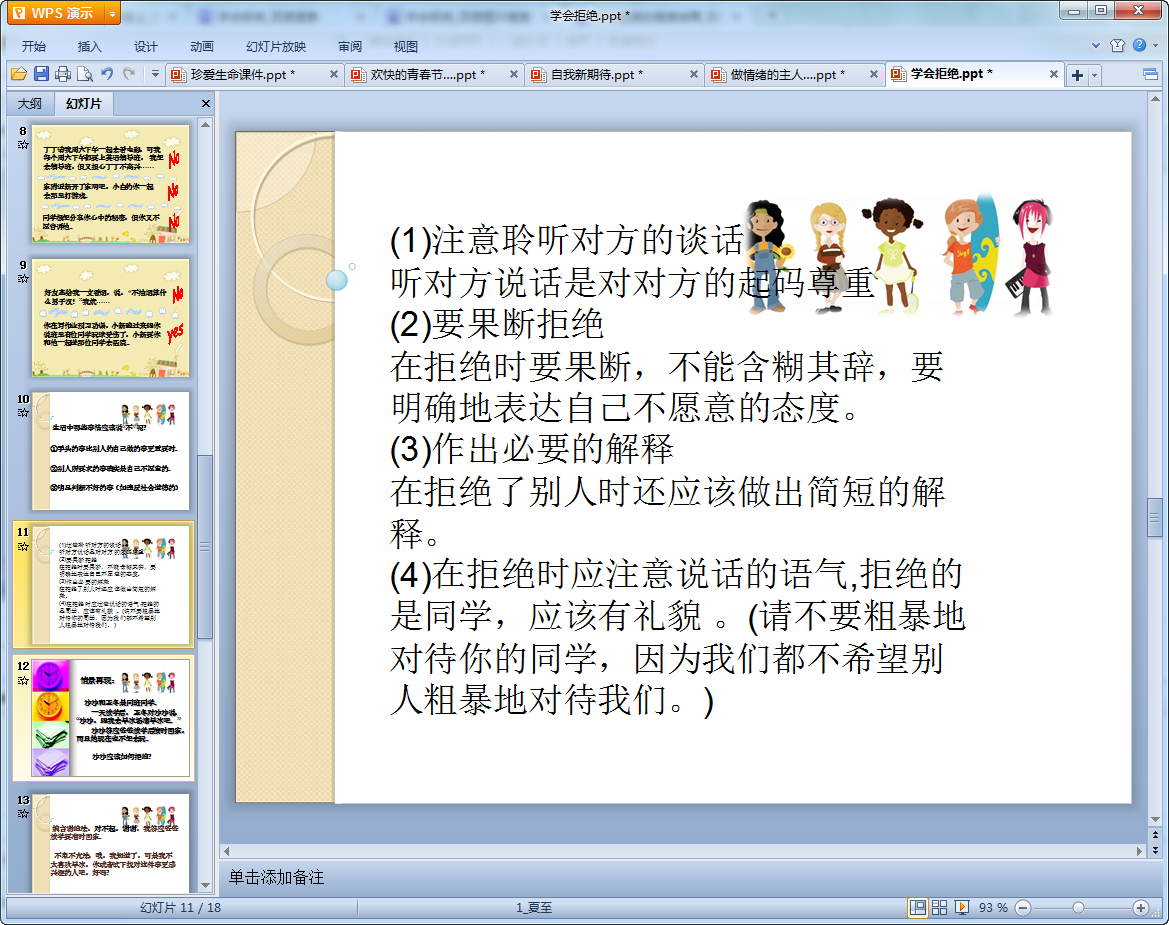Open WPS 演示 application menu dropdown arrow
Viewport: 1169px width, 925px height.
[112, 13]
